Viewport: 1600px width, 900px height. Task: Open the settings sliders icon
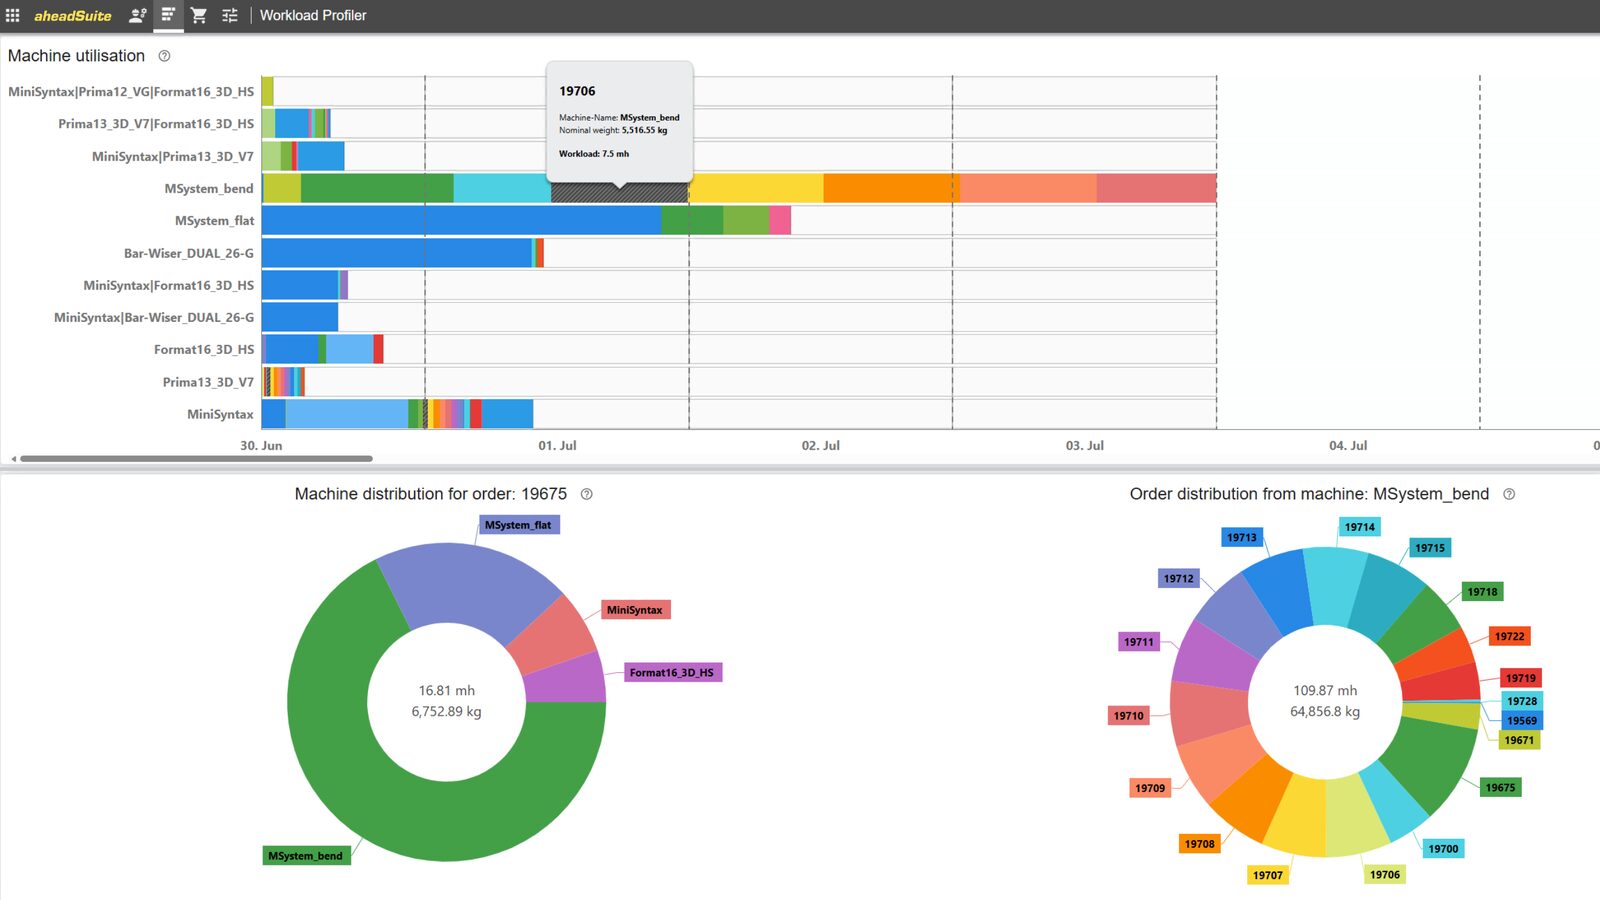(x=230, y=15)
